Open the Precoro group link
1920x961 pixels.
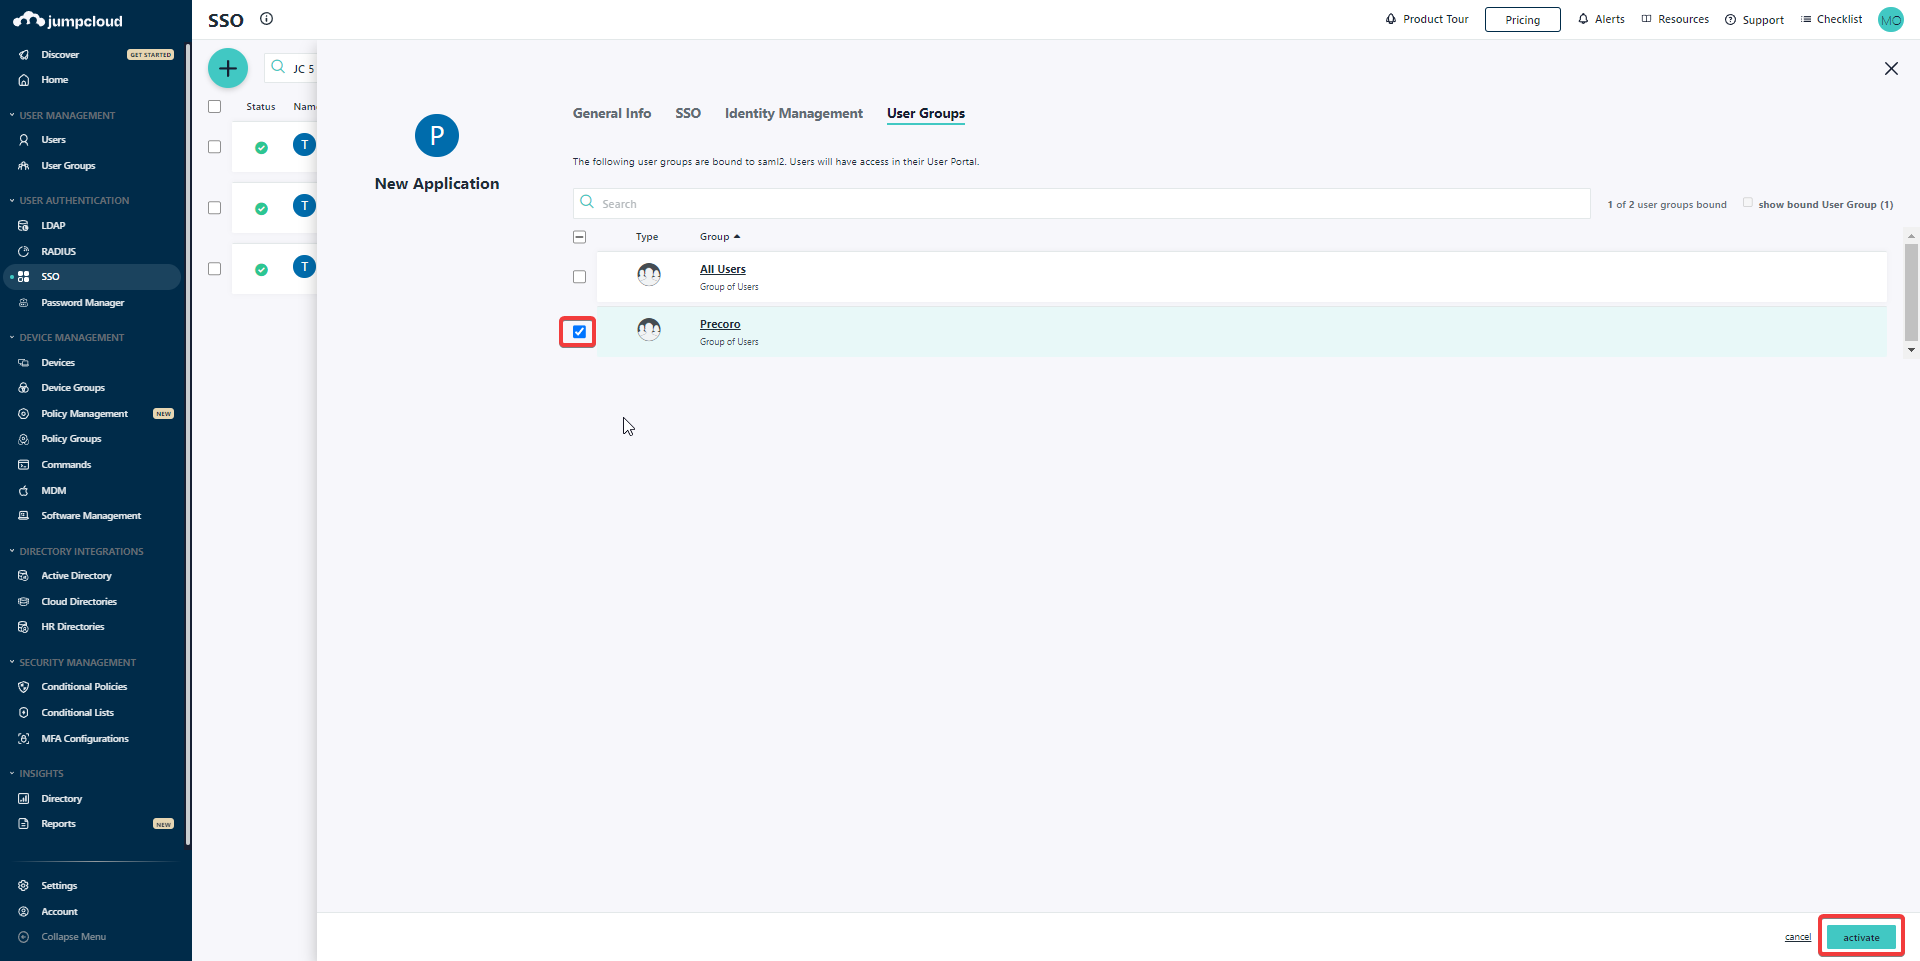coord(720,324)
